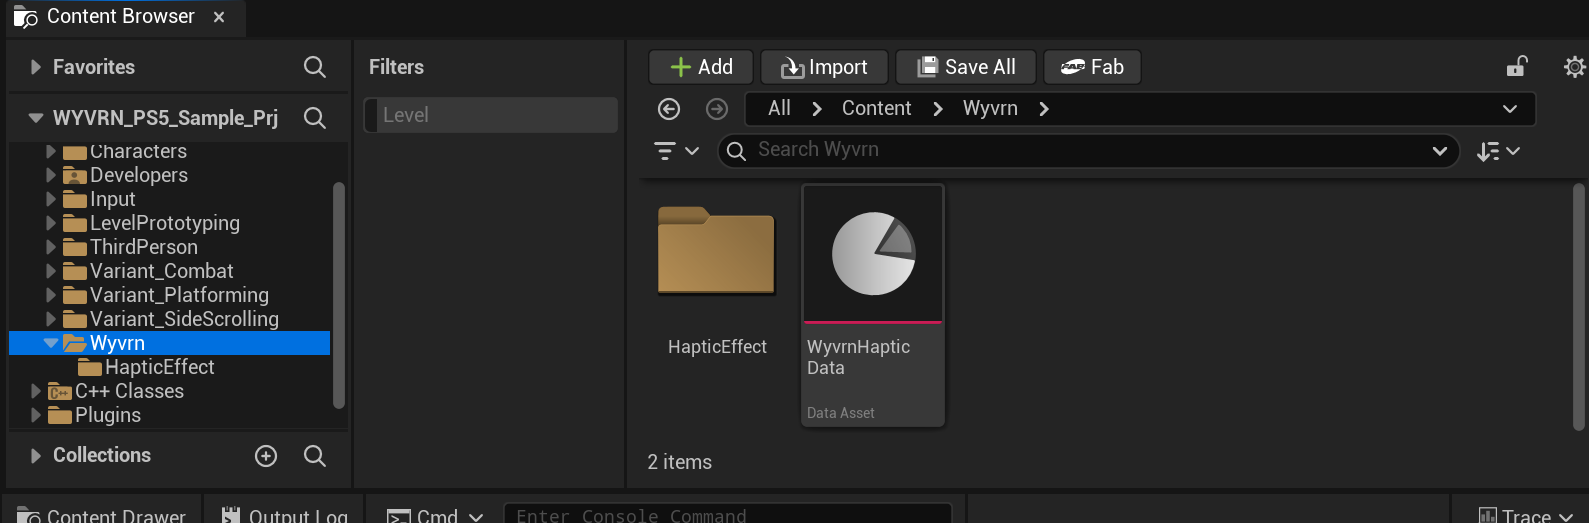The height and width of the screenshot is (523, 1589).
Task: Search collections magnifier icon
Action: (x=315, y=456)
